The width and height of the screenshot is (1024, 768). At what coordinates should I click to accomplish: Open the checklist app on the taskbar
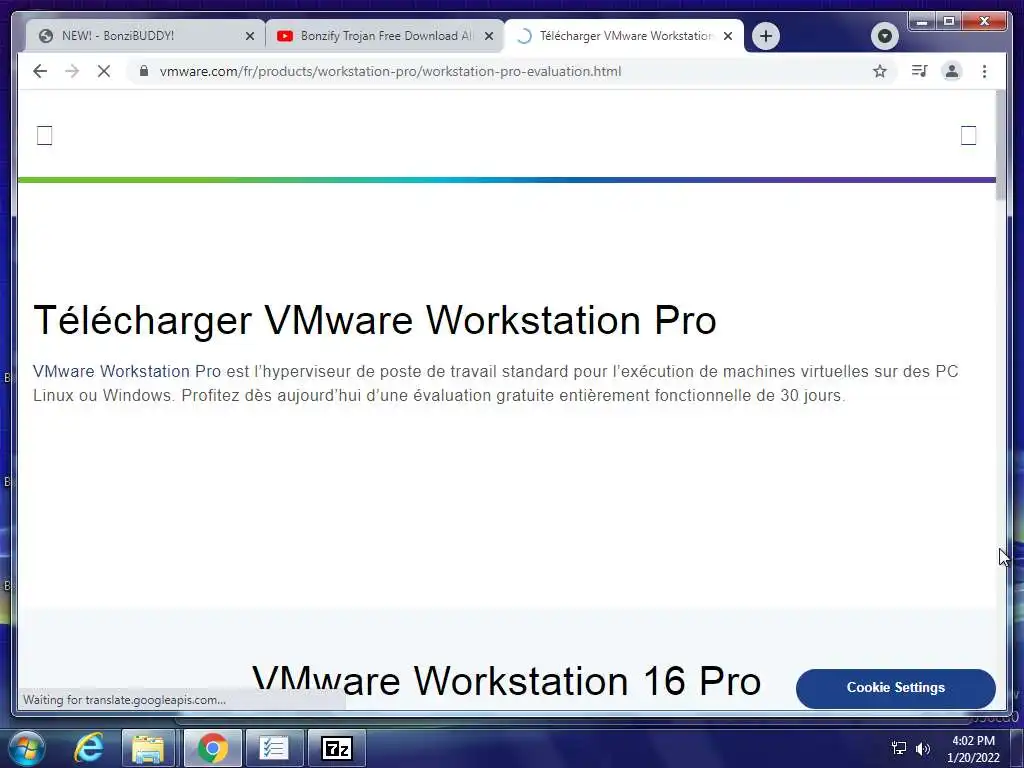click(x=273, y=748)
